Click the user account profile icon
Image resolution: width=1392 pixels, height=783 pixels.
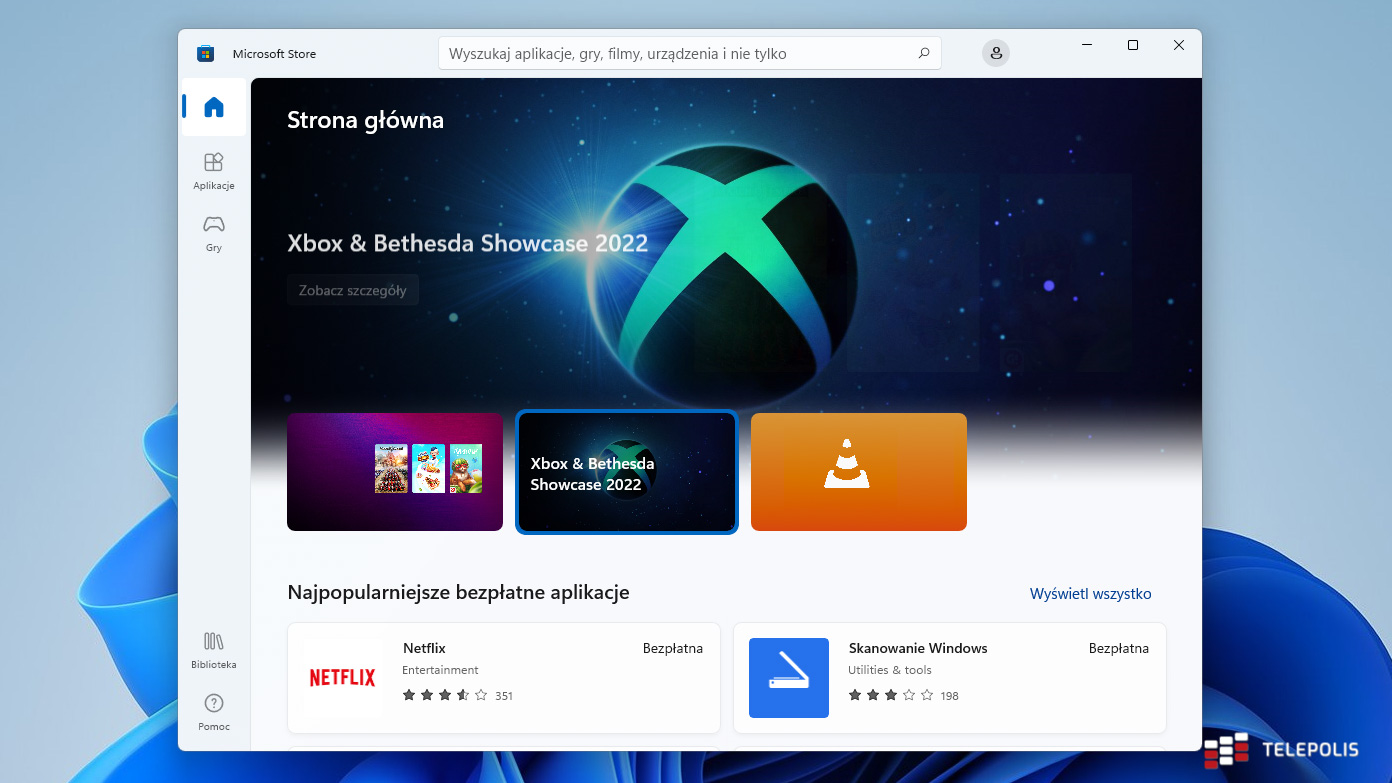tap(995, 53)
